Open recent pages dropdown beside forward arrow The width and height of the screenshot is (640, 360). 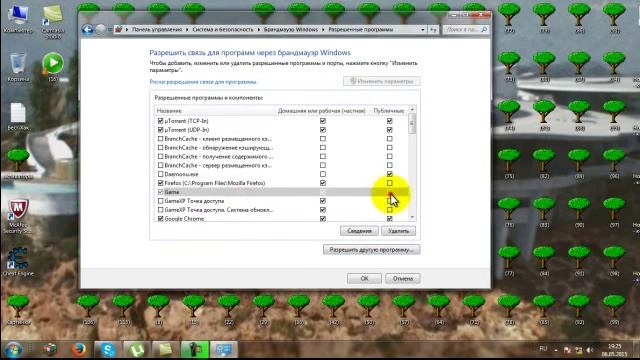click(109, 29)
